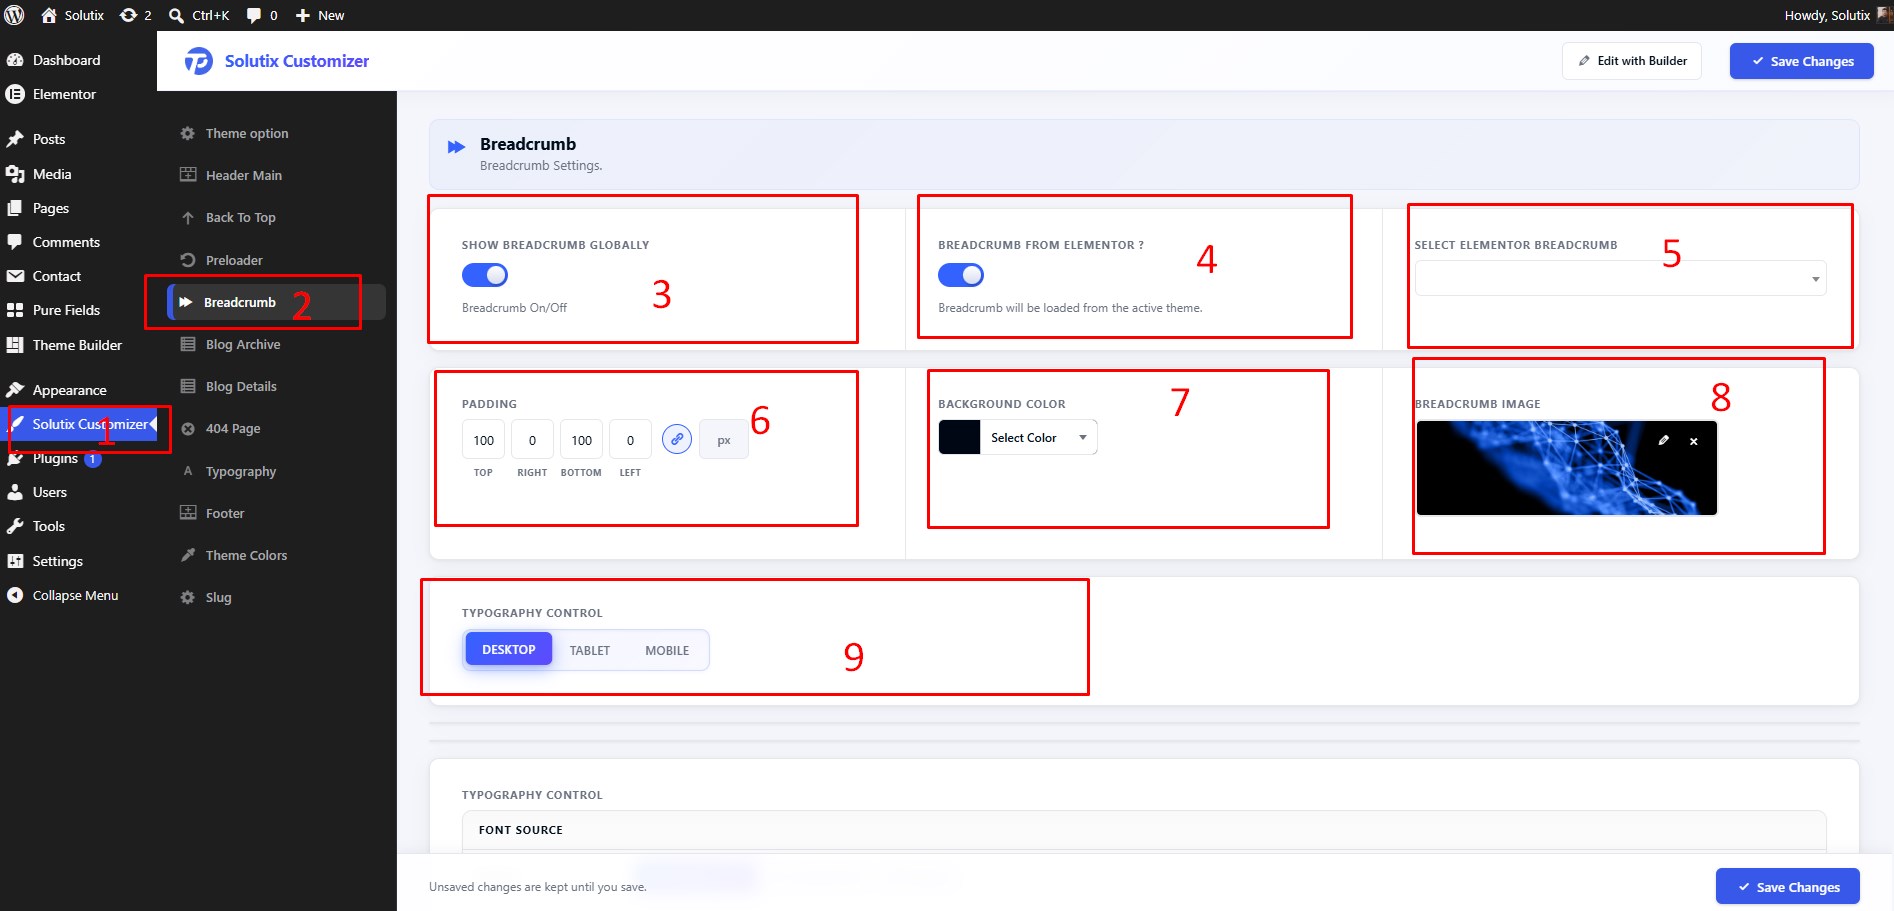Viewport: 1894px width, 911px height.
Task: Open Typography settings
Action: (x=276, y=471)
